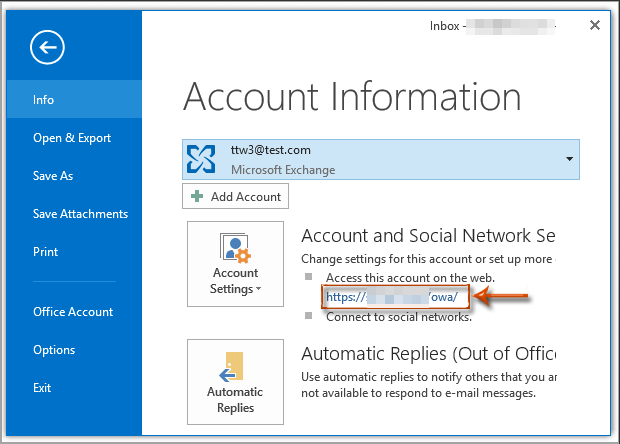Open the Account Settings dropdown button

(235, 264)
